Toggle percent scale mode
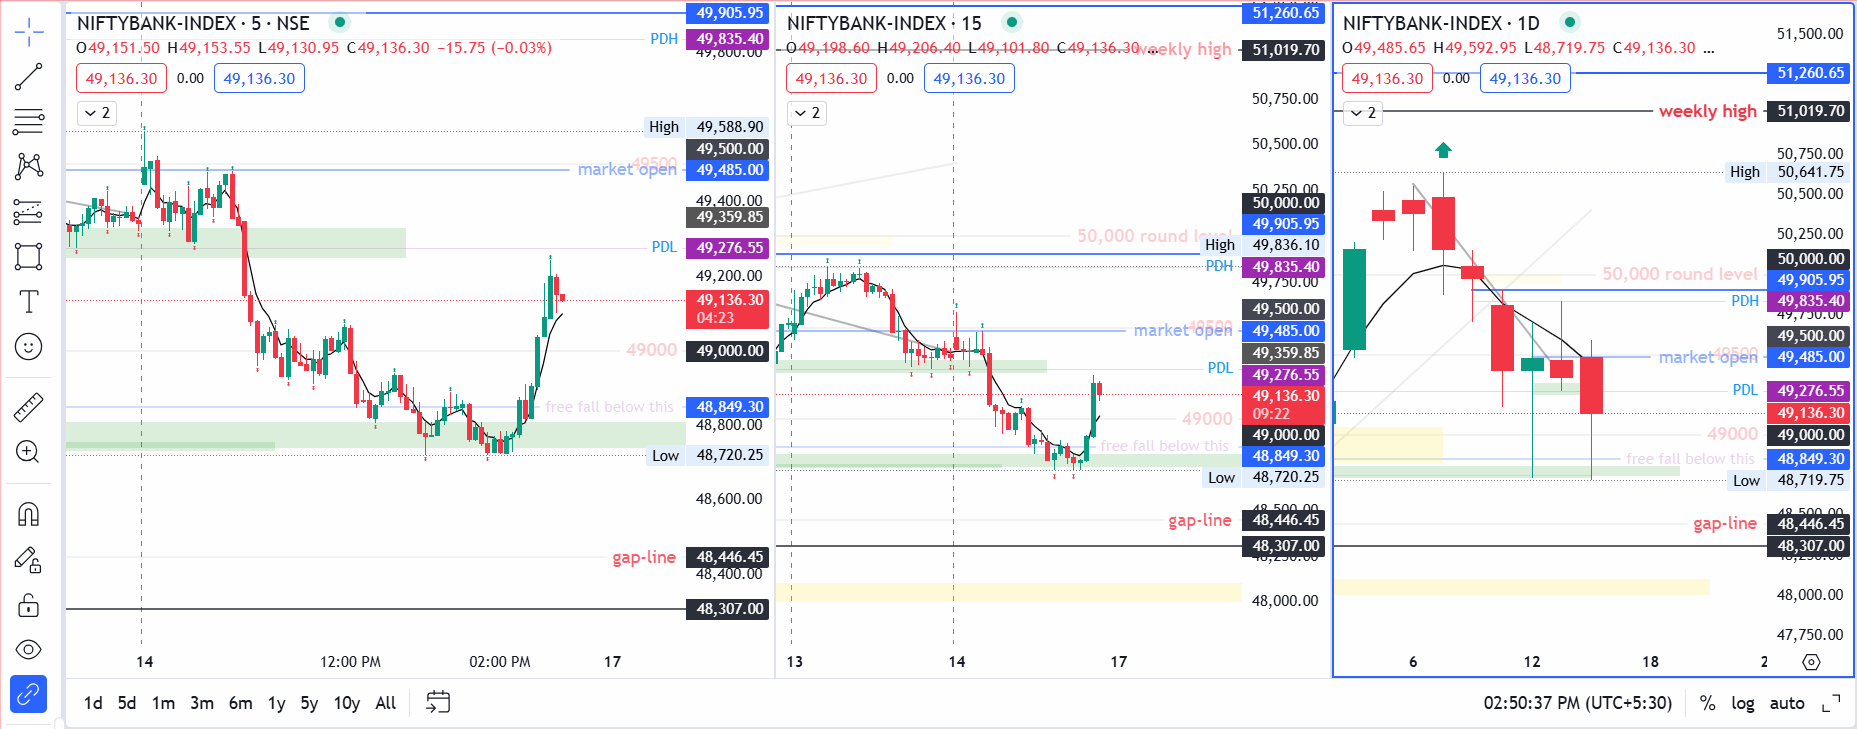 [x=1708, y=703]
